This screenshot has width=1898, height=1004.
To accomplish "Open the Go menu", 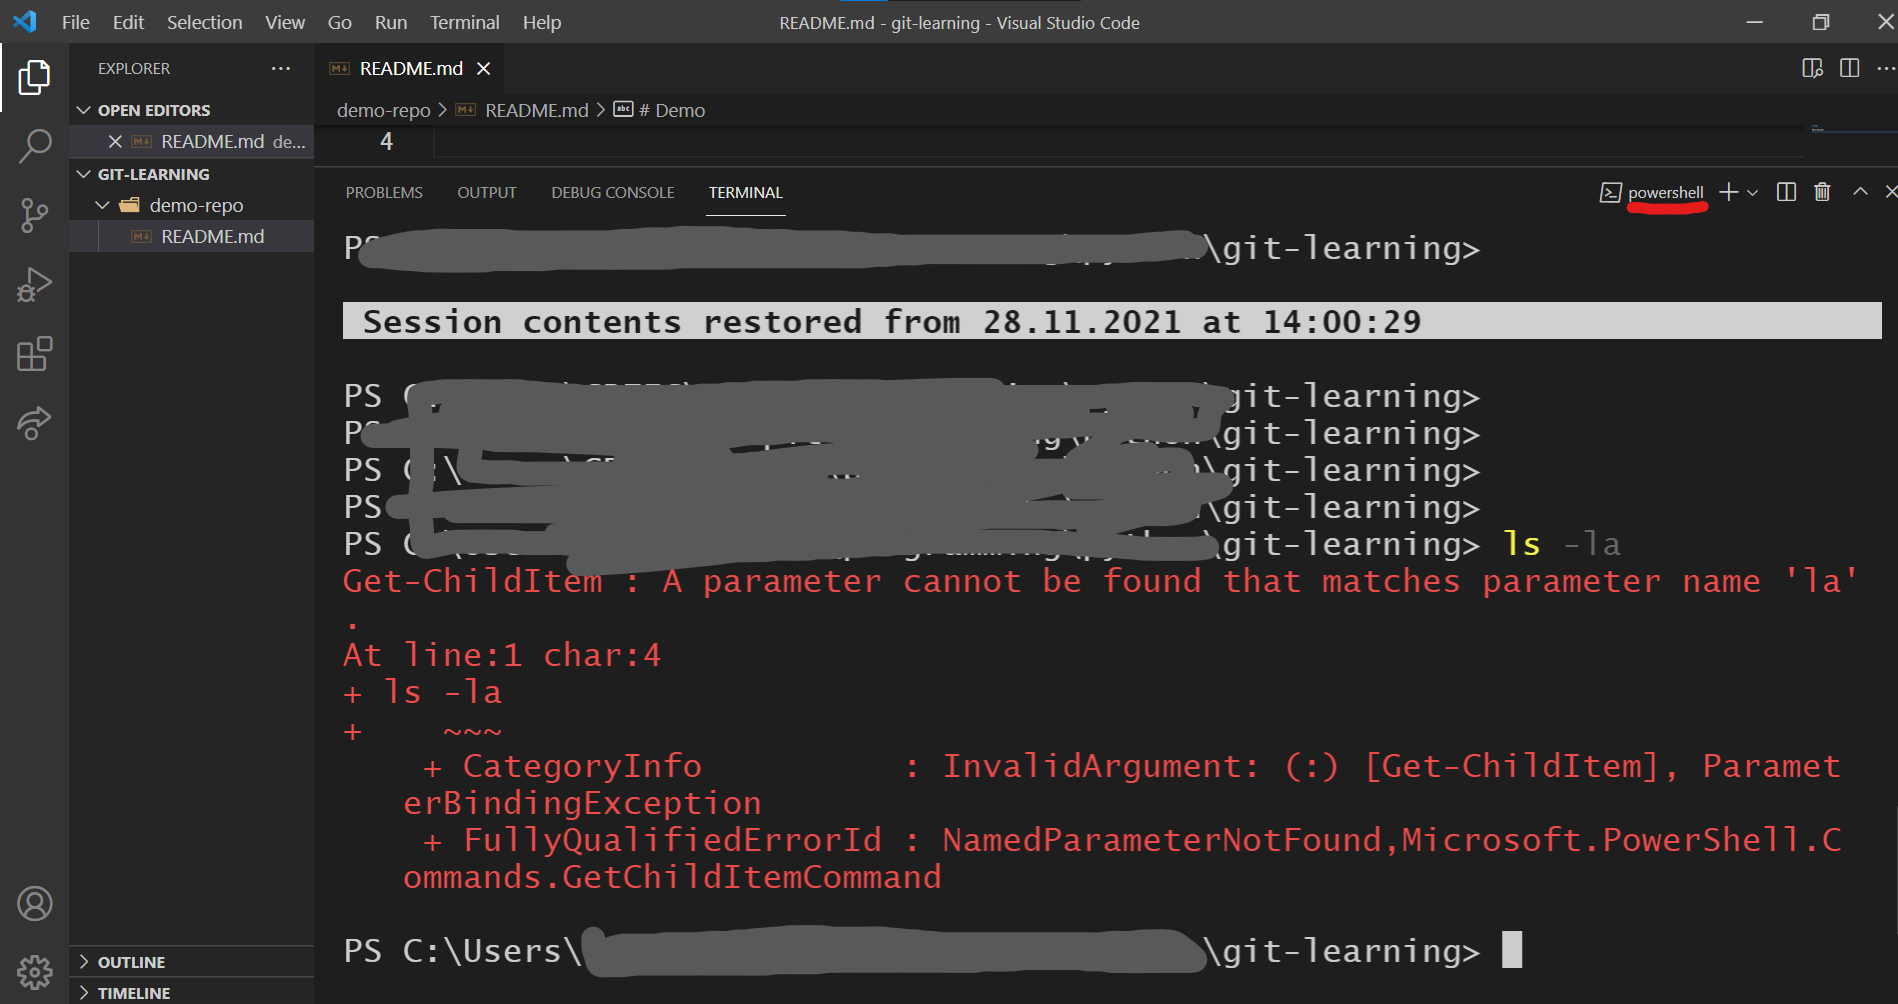I will click(339, 22).
